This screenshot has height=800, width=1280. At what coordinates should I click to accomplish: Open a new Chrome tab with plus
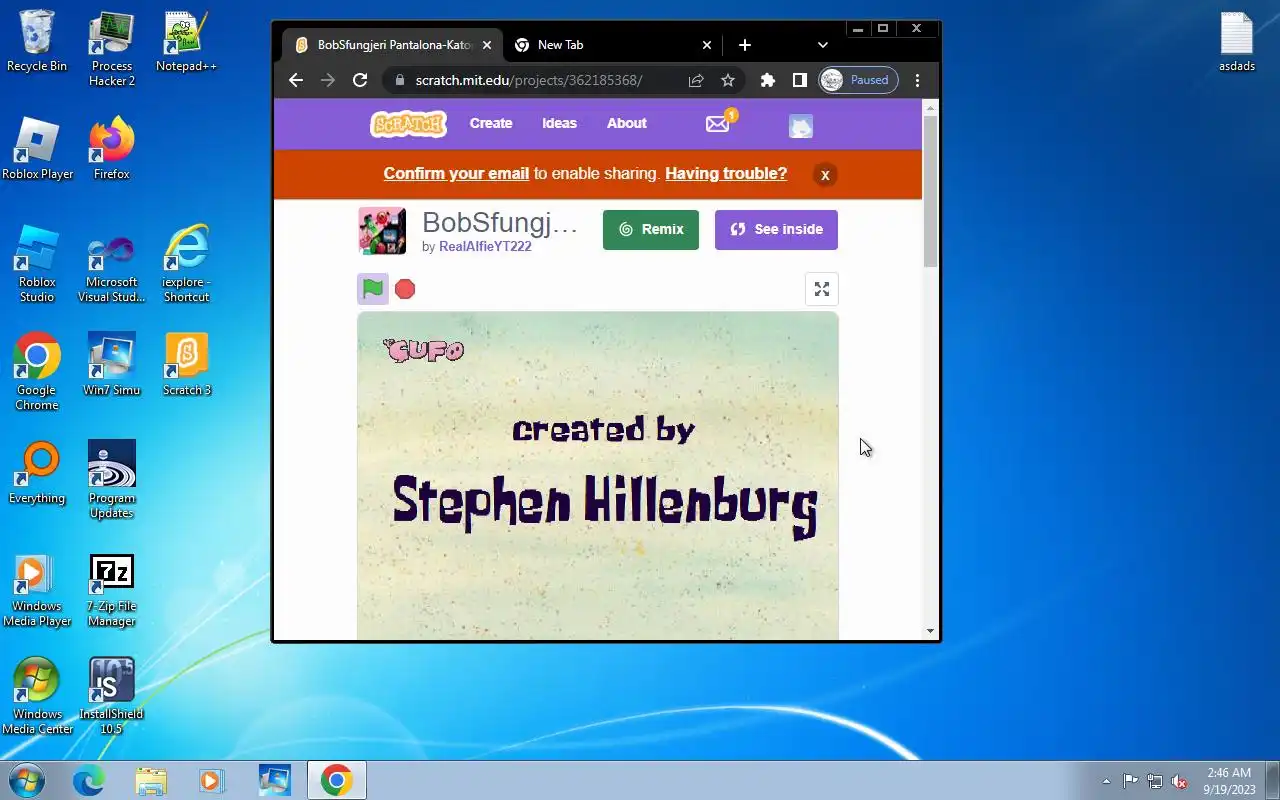[x=745, y=45]
